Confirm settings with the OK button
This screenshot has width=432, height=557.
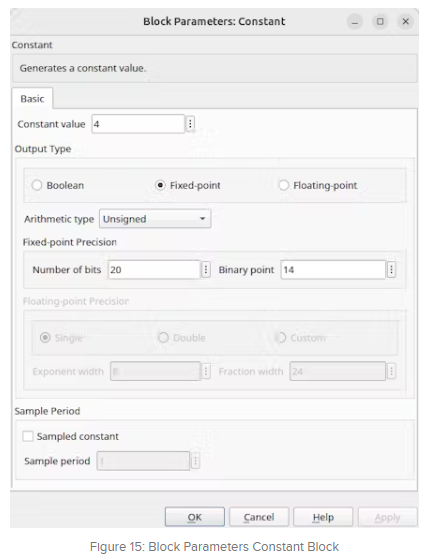(195, 517)
